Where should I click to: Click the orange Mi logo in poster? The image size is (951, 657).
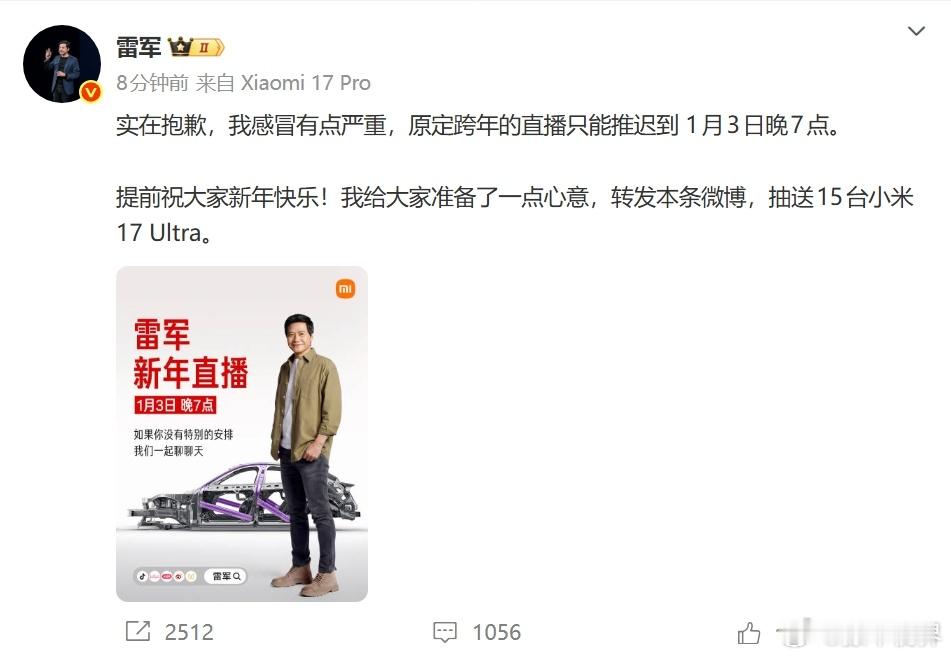(x=345, y=289)
